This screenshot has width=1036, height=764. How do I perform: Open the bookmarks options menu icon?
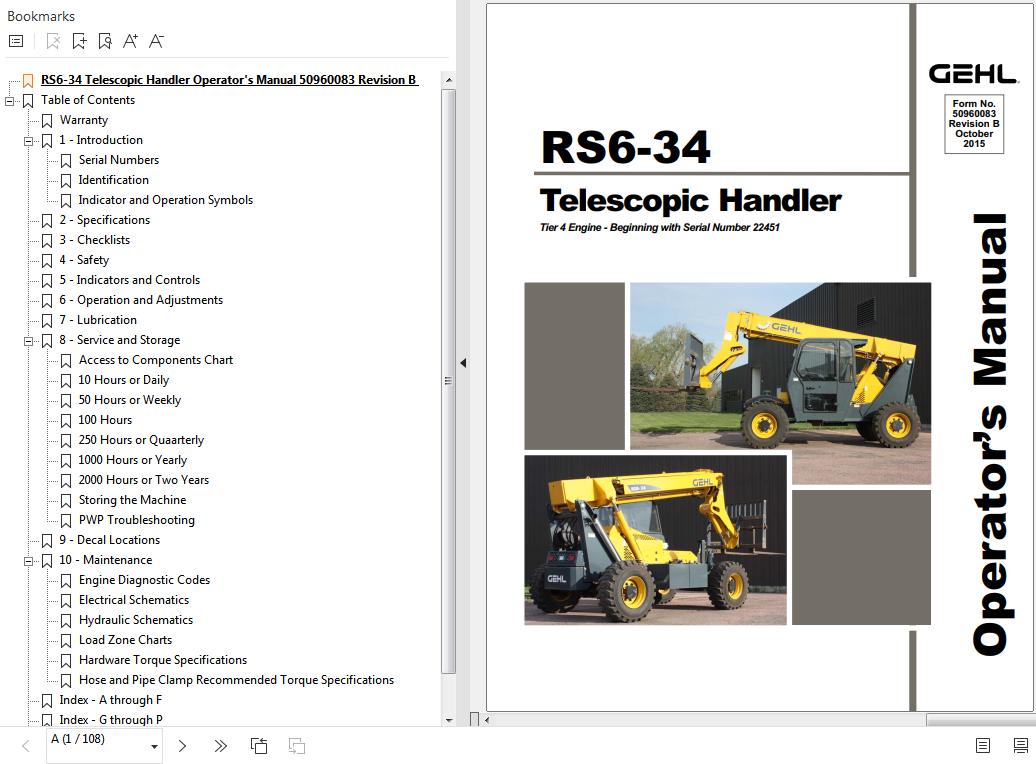pyautogui.click(x=16, y=41)
